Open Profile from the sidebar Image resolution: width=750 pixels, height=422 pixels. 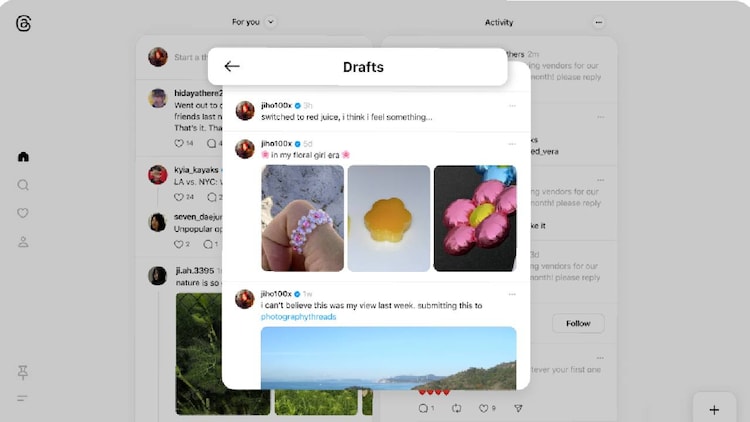(x=23, y=242)
